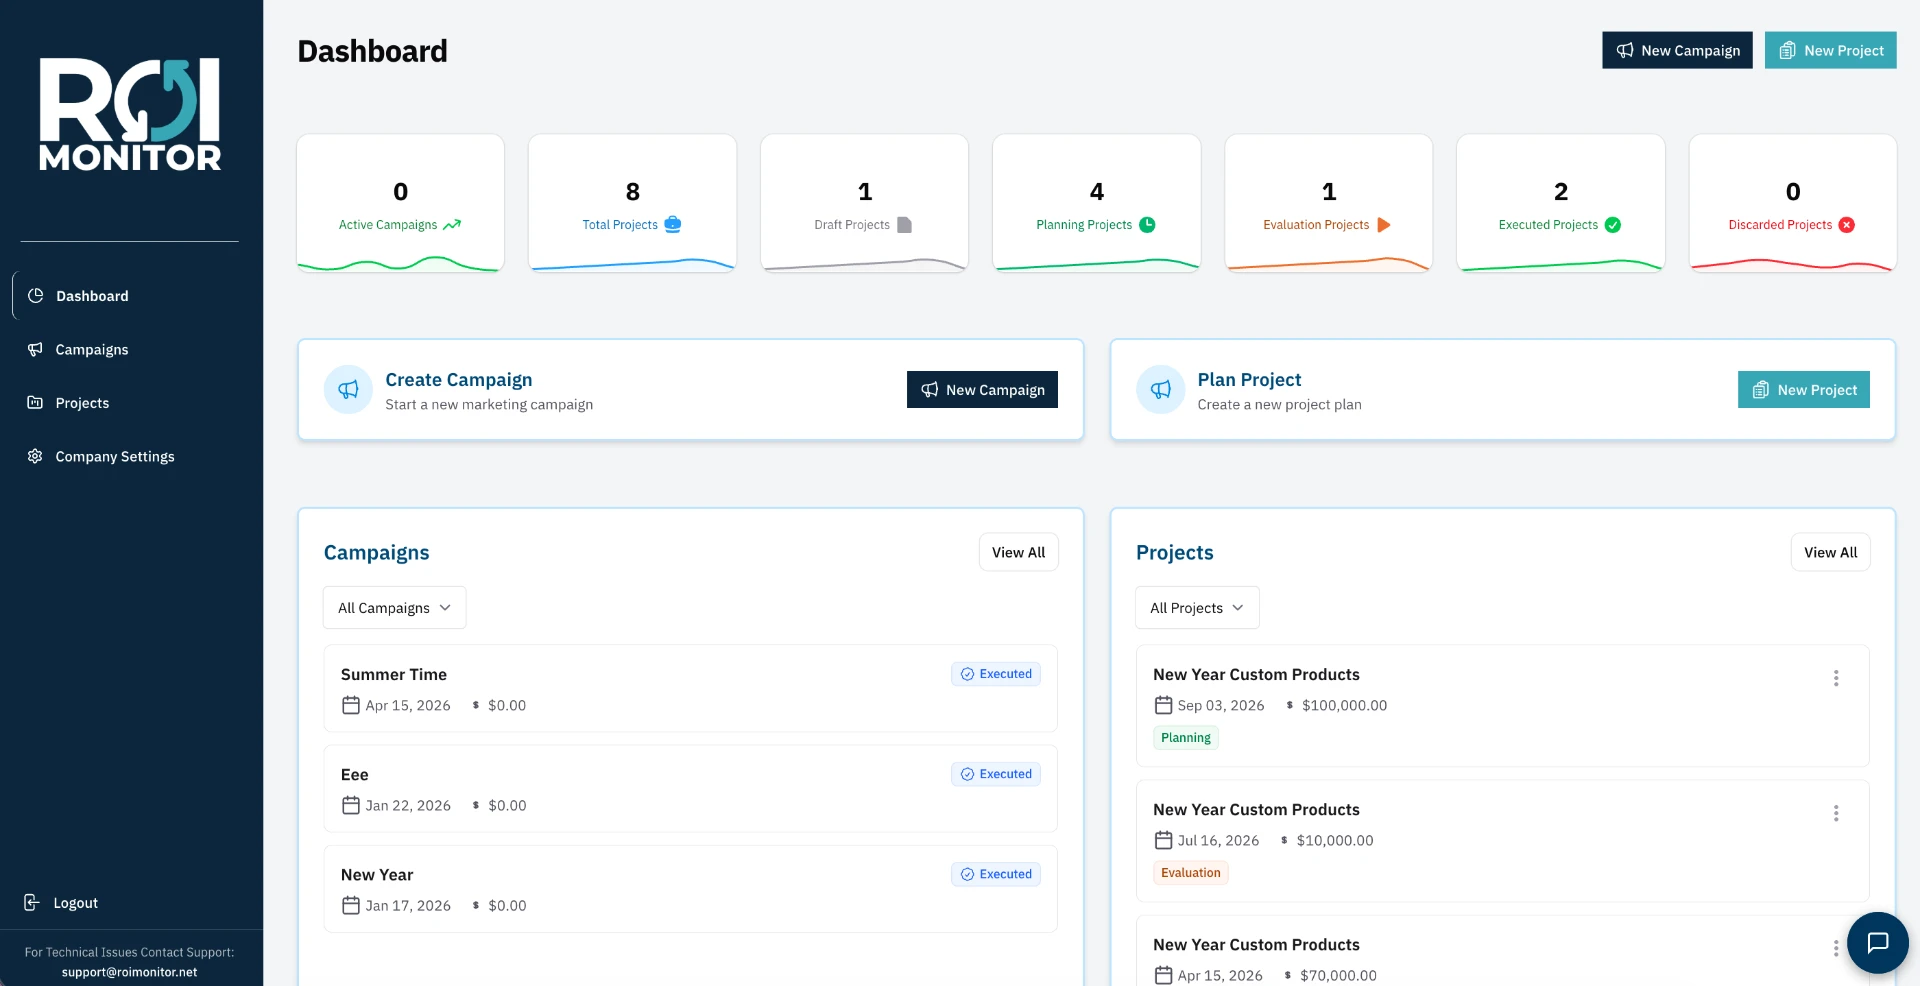Click New Campaign in Create Campaign card
This screenshot has height=986, width=1920.
point(982,389)
